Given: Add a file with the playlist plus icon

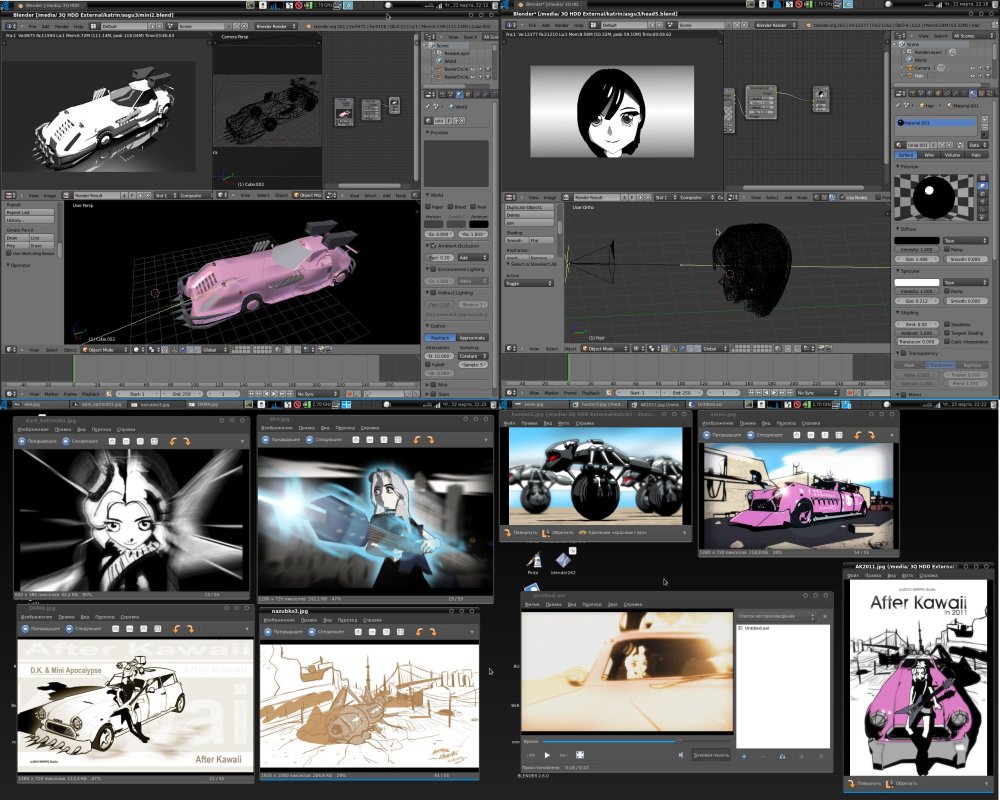Looking at the screenshot, I should (744, 756).
